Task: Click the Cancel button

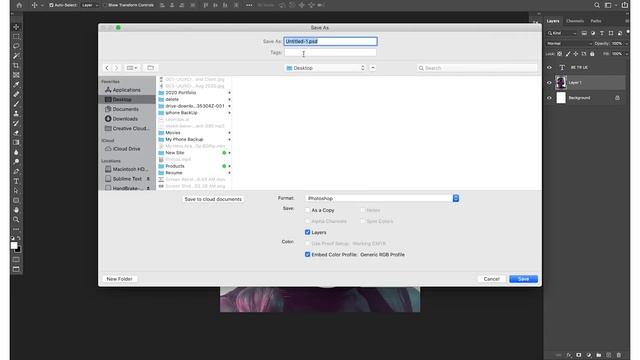Action: click(x=491, y=279)
